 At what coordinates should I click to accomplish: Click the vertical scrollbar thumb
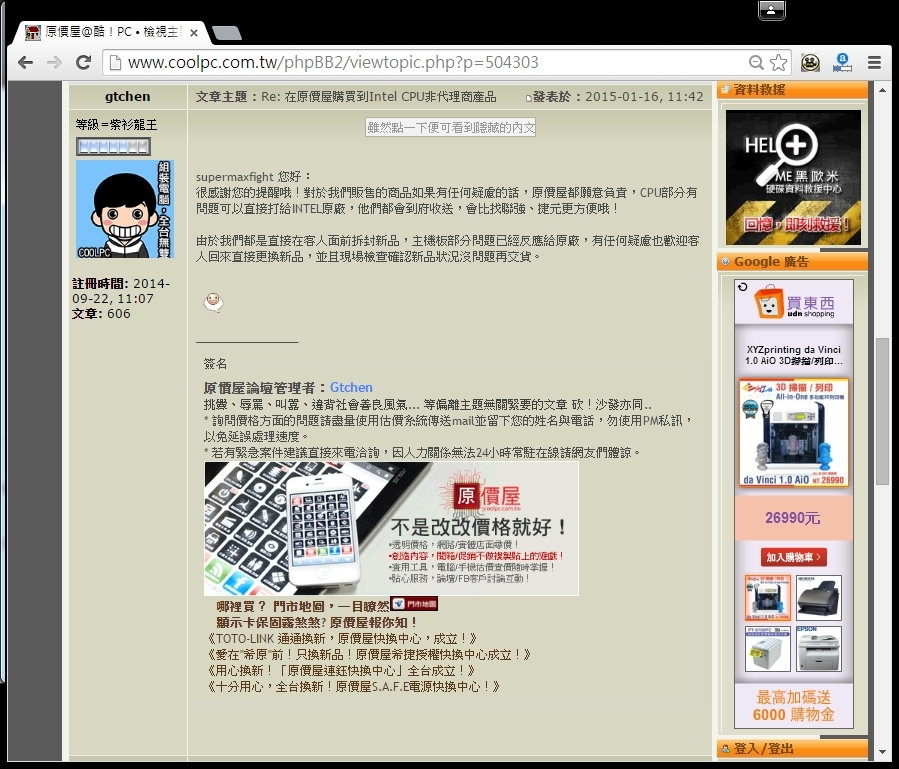[882, 412]
